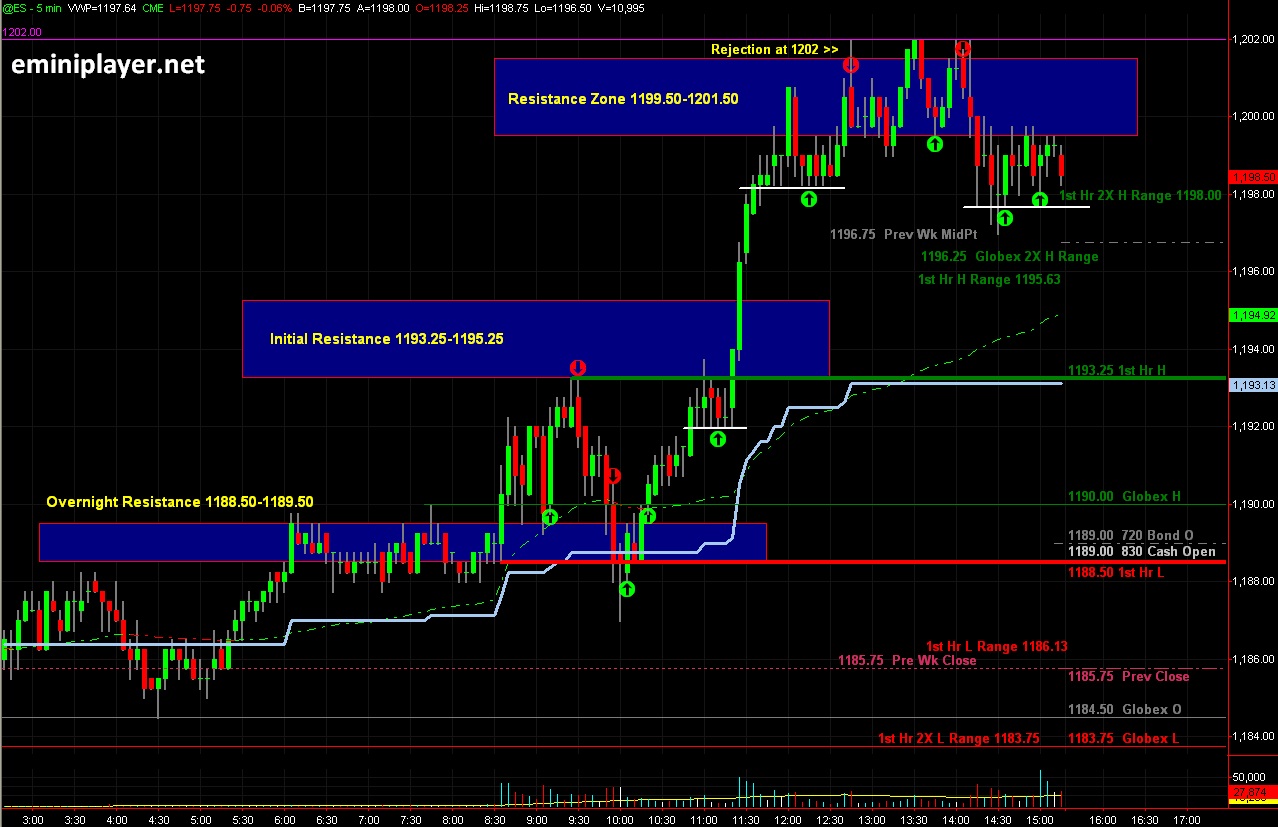Click the red sell arrow at the 1193.25 high
Viewport: 1278px width, 827px height.
(x=576, y=366)
